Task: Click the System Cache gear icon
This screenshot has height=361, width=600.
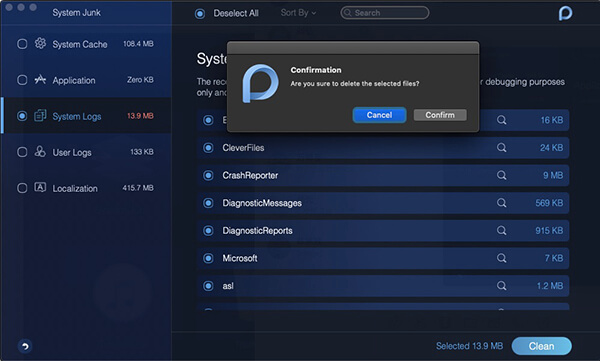Action: point(40,44)
